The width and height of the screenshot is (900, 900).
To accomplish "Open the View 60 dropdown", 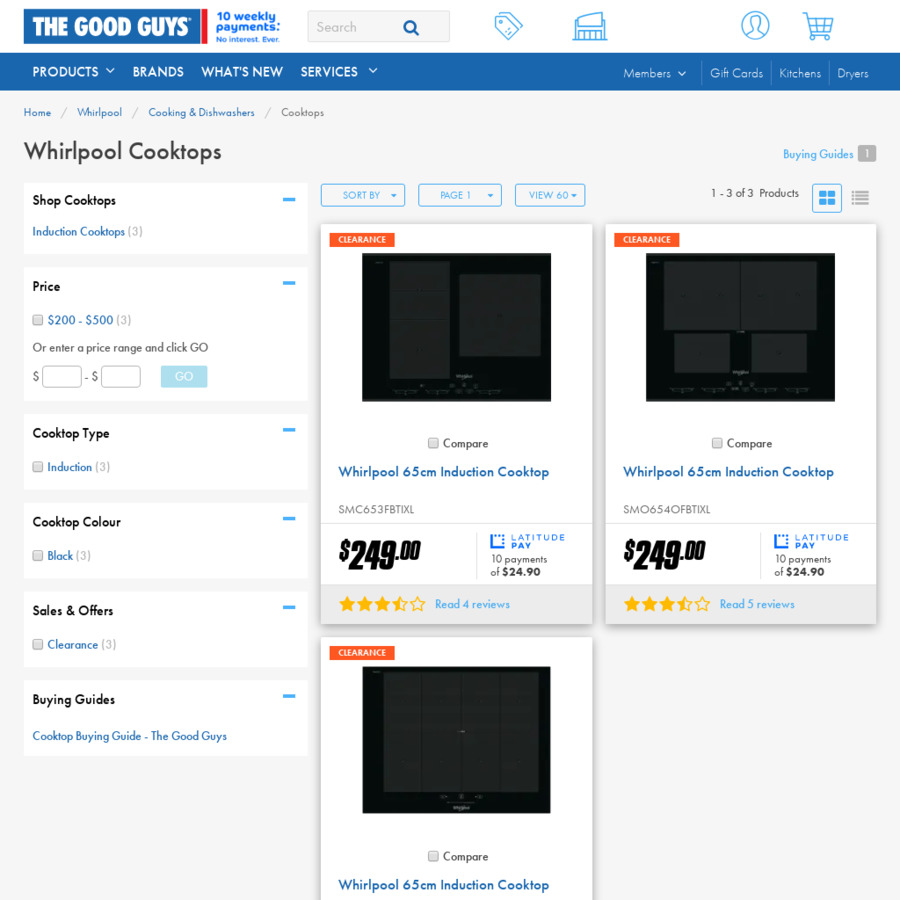I will pyautogui.click(x=550, y=195).
